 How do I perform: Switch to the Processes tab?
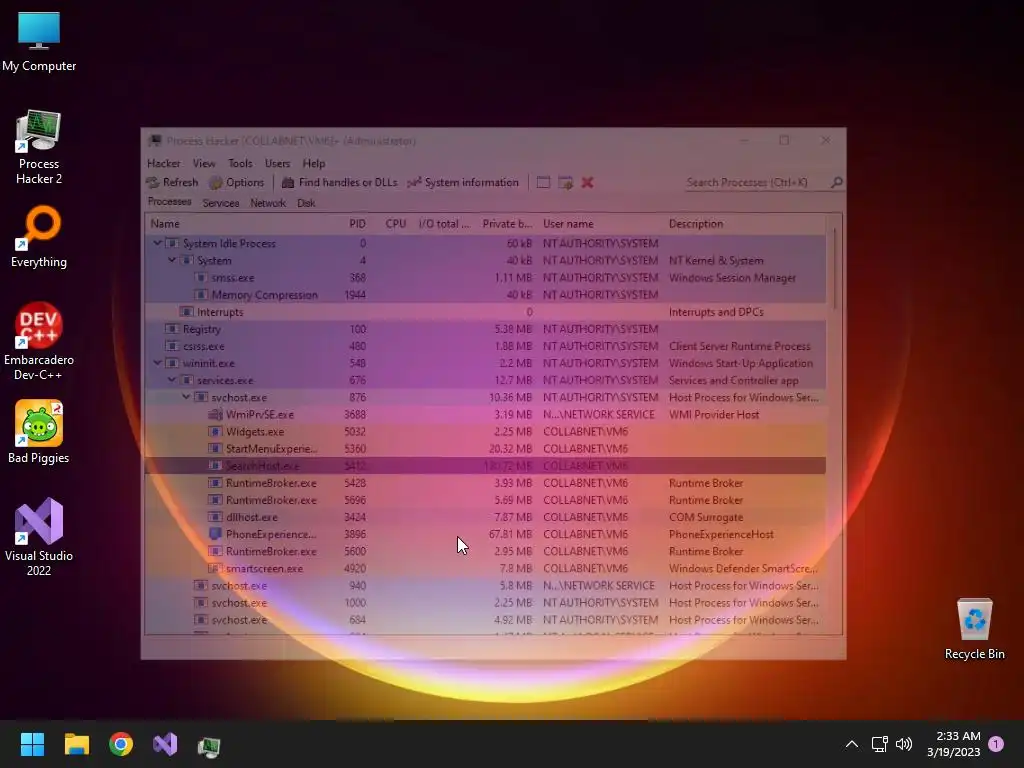coord(169,202)
